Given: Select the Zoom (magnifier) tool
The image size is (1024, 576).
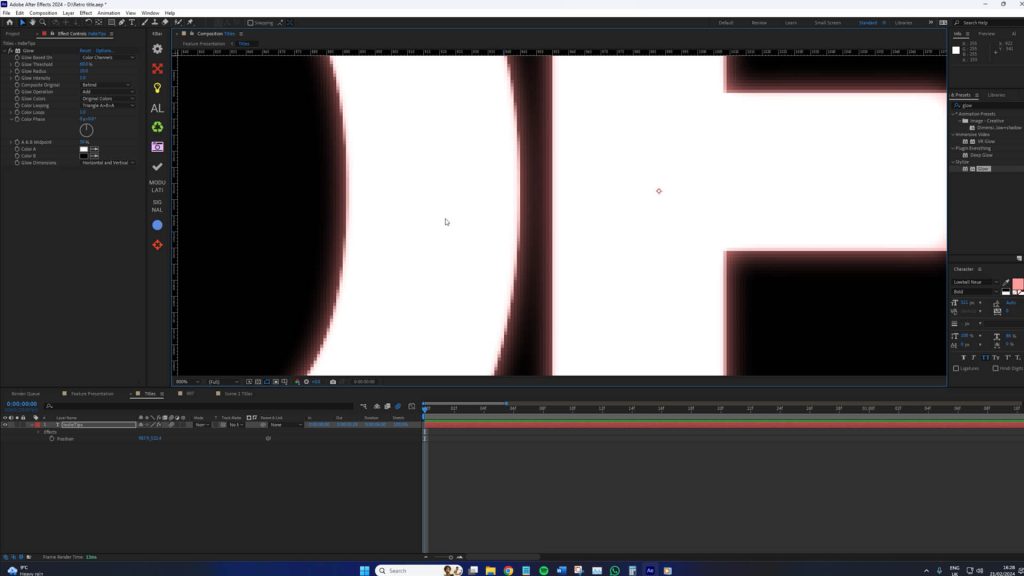Looking at the screenshot, I should pyautogui.click(x=42, y=22).
